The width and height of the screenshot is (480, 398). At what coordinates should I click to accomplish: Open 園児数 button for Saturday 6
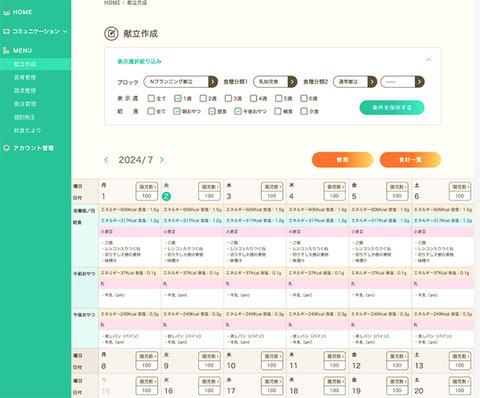point(460,187)
